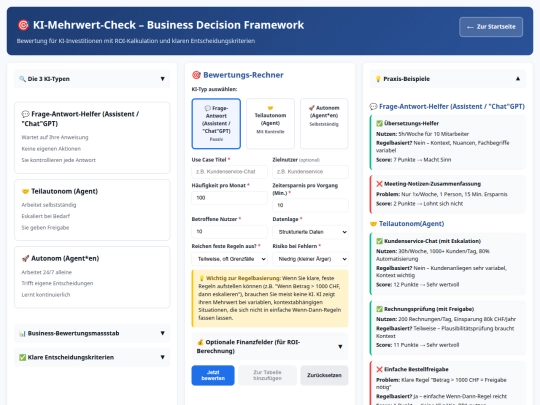Select Frage-Antwort (Assistent) KI-Typ option
Image resolution: width=540 pixels, height=405 pixels.
click(216, 124)
